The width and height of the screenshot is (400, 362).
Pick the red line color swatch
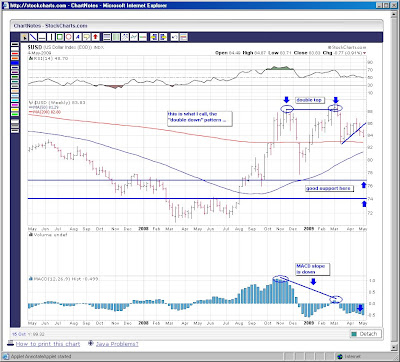click(15, 53)
